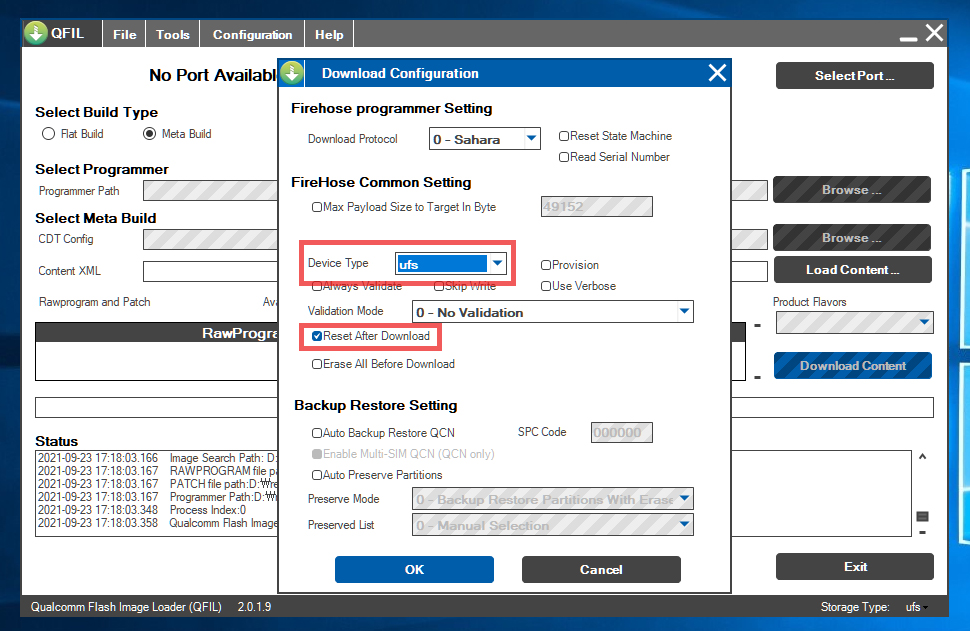Click the 'Qualcomm Flash Image Loader (QFIL)' status text
Viewport: 970px width, 631px height.
pyautogui.click(x=126, y=607)
